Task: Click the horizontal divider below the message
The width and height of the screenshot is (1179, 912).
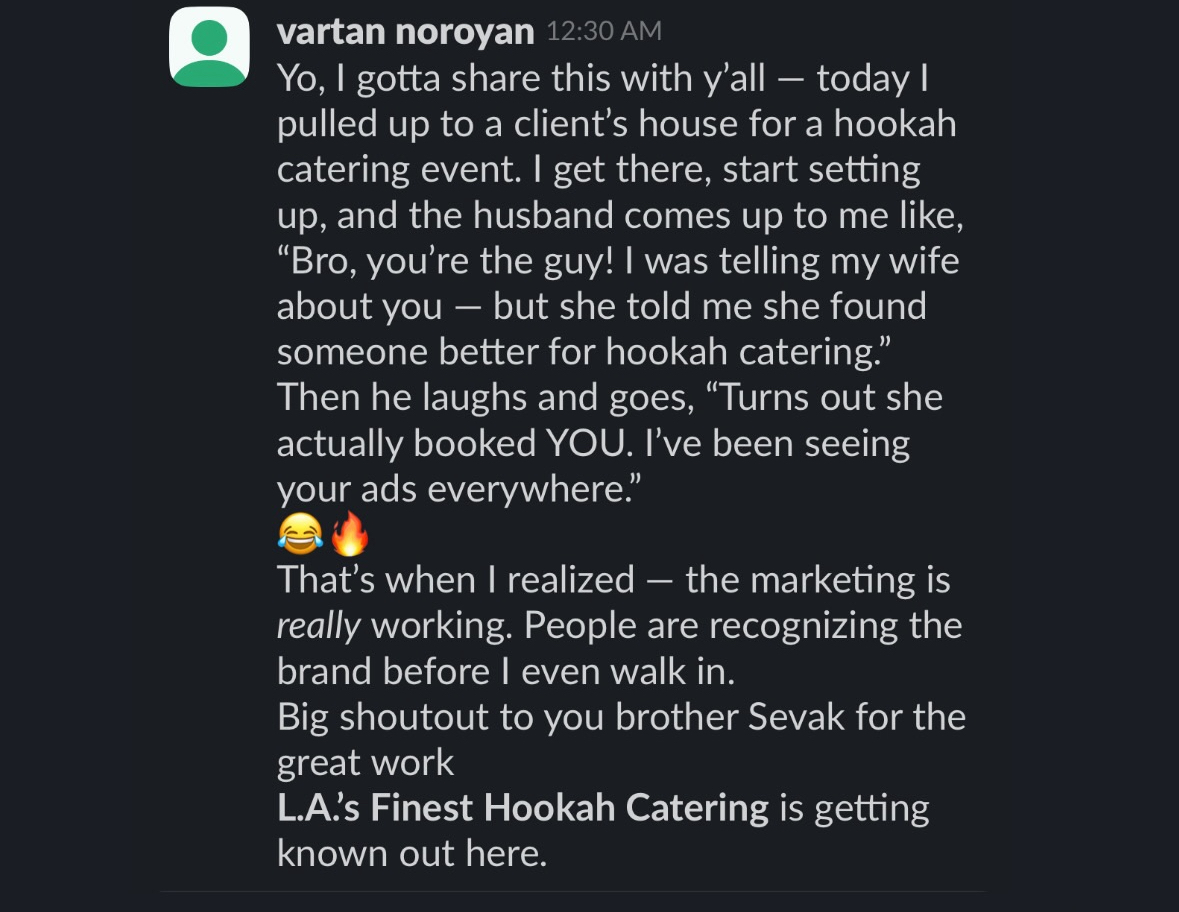Action: (571, 892)
